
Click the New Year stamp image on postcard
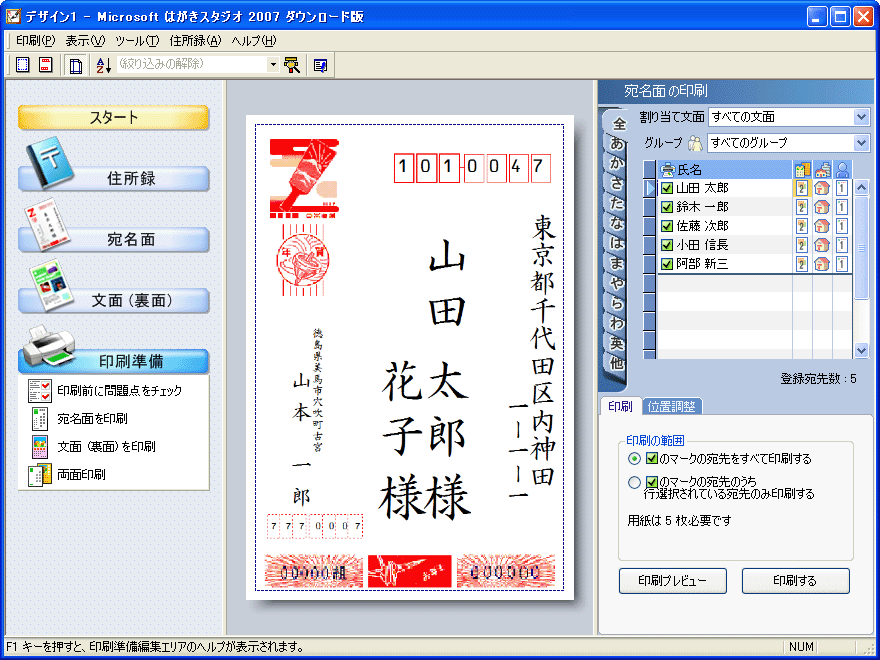304,178
